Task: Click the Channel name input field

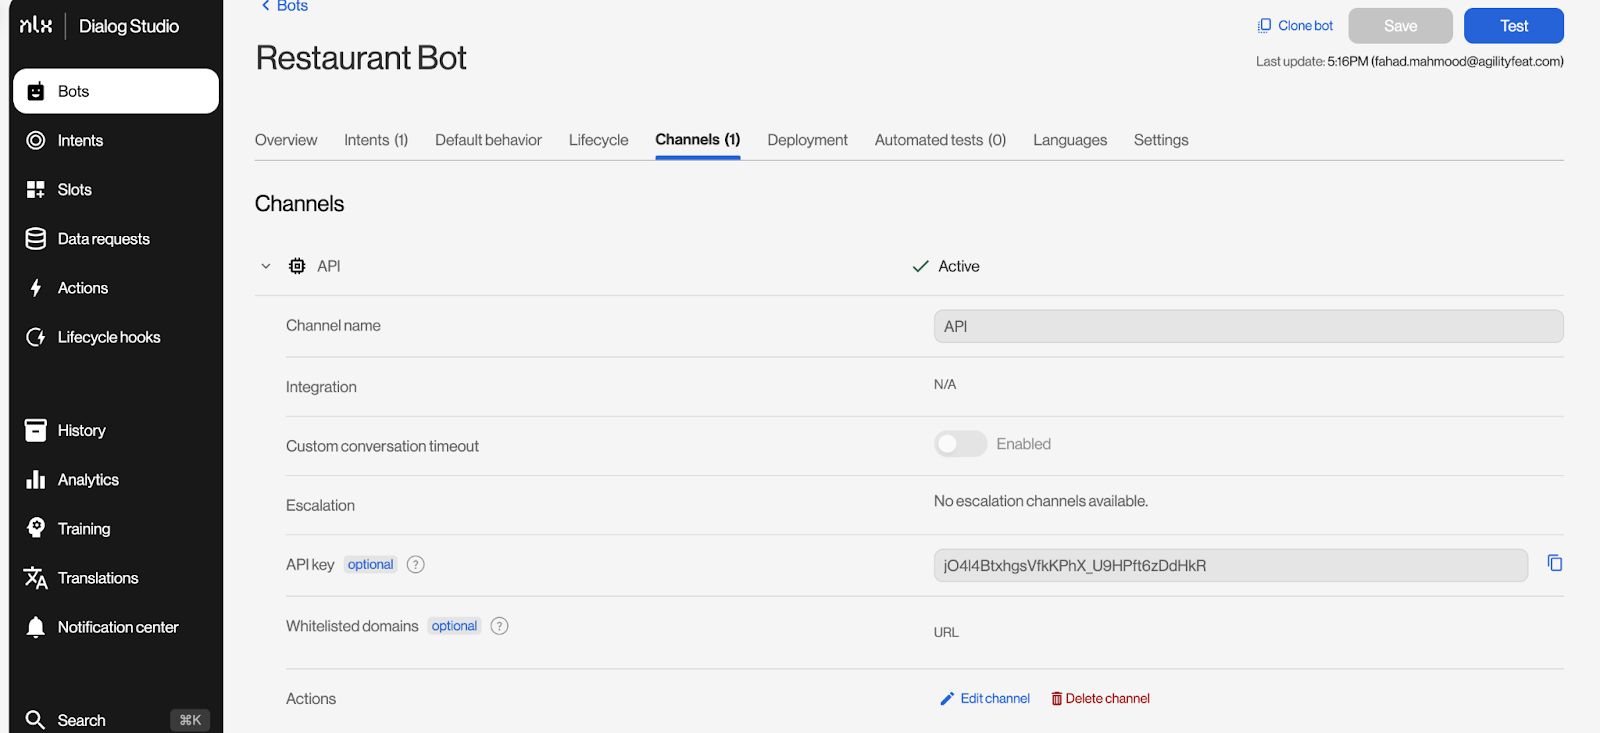Action: tap(1247, 326)
